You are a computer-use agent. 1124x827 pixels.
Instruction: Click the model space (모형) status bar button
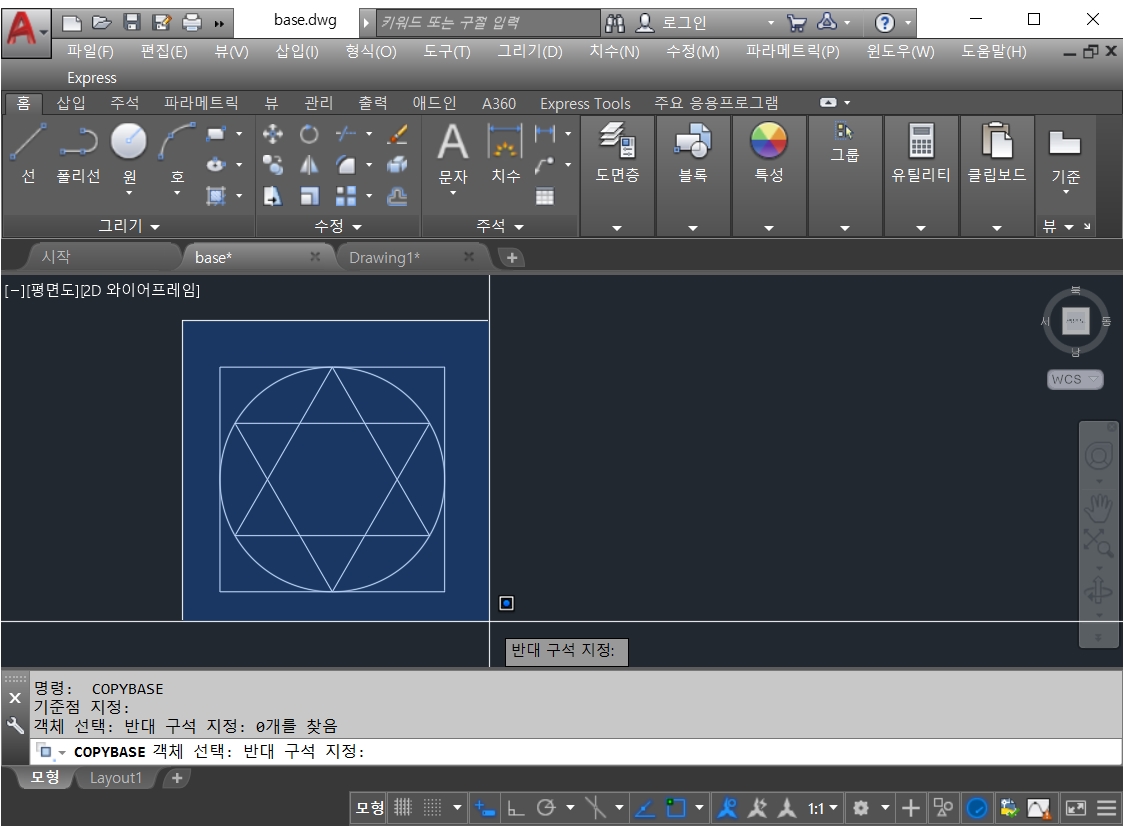click(x=370, y=808)
